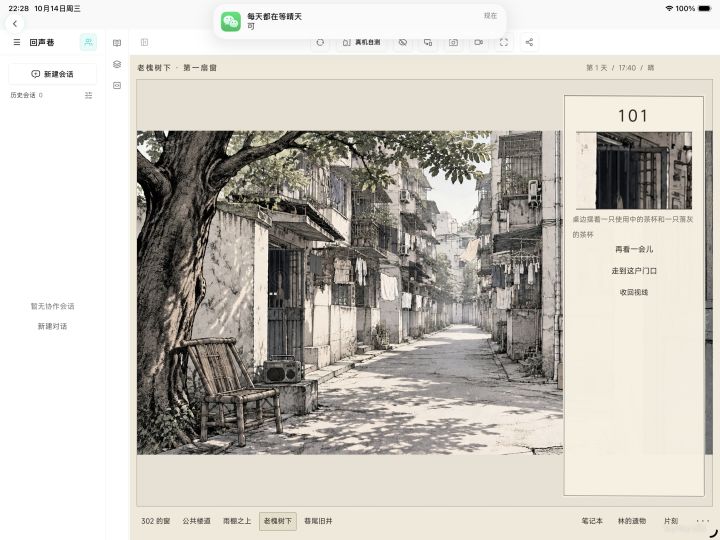
Task: Click the 老槐树下 · 第一扇窗 scene title
Action: (177, 68)
